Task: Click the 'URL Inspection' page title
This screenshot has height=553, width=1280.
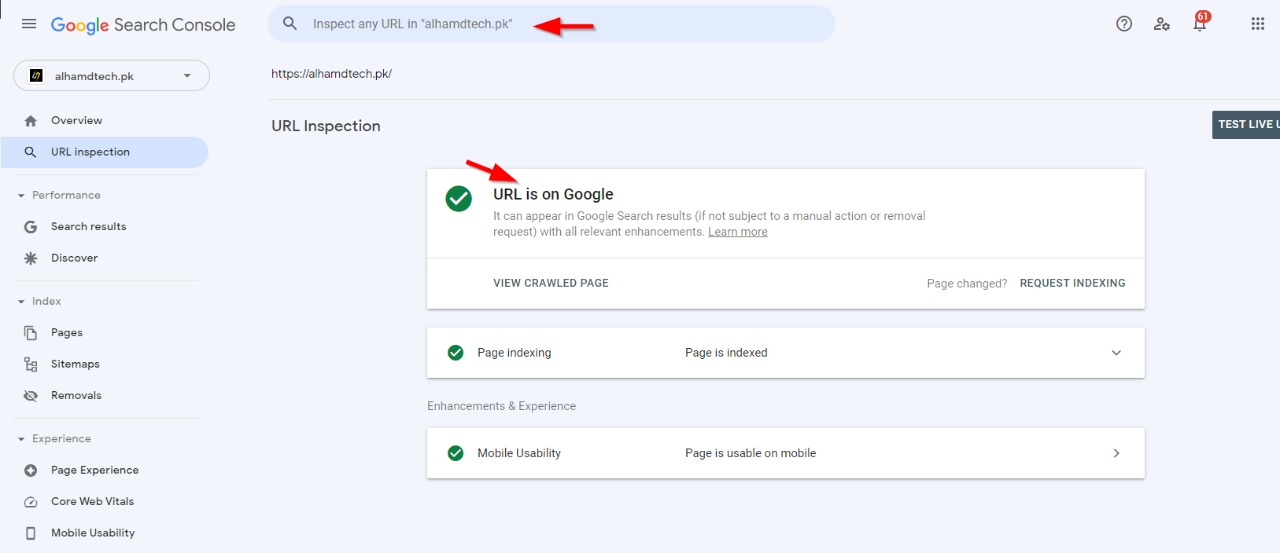Action: [x=326, y=126]
